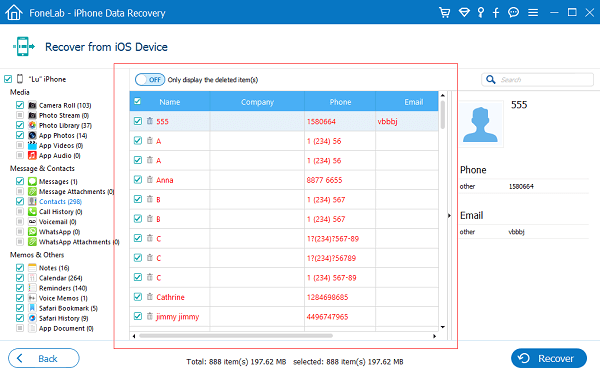Image resolution: width=600 pixels, height=375 pixels.
Task: Select Contacts (298) in sidebar
Action: click(x=60, y=202)
